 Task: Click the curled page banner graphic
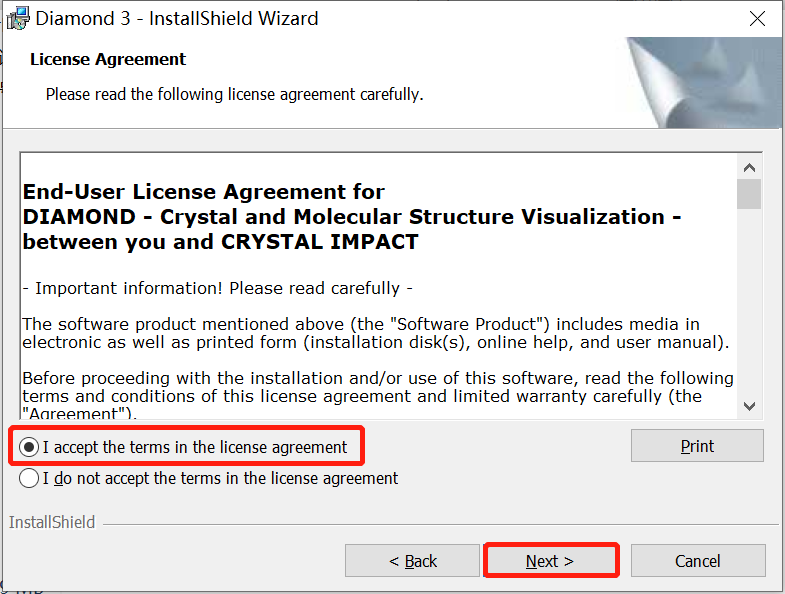pyautogui.click(x=703, y=82)
